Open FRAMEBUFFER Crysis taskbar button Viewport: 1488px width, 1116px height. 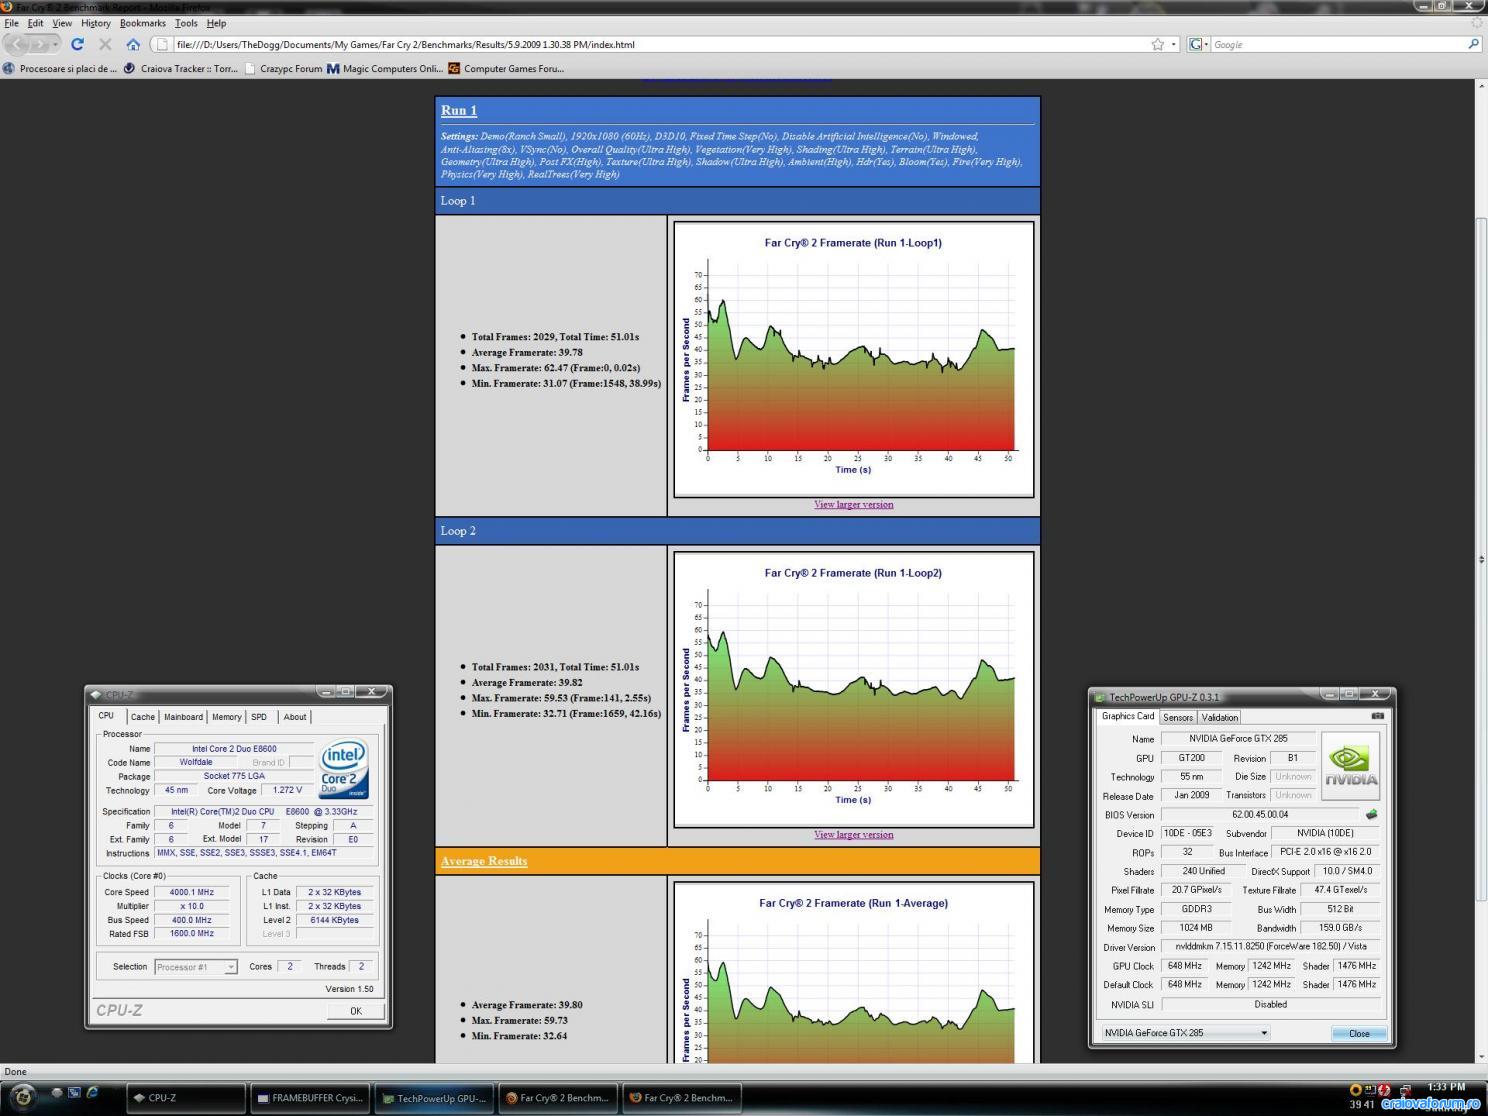click(310, 1098)
